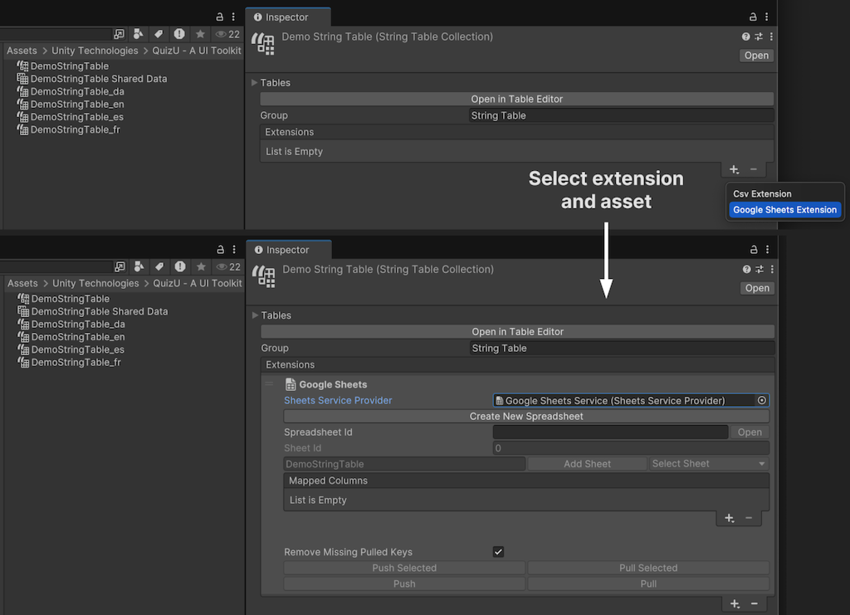Image resolution: width=850 pixels, height=615 pixels.
Task: Open the Select Sheet dropdown
Action: point(707,463)
